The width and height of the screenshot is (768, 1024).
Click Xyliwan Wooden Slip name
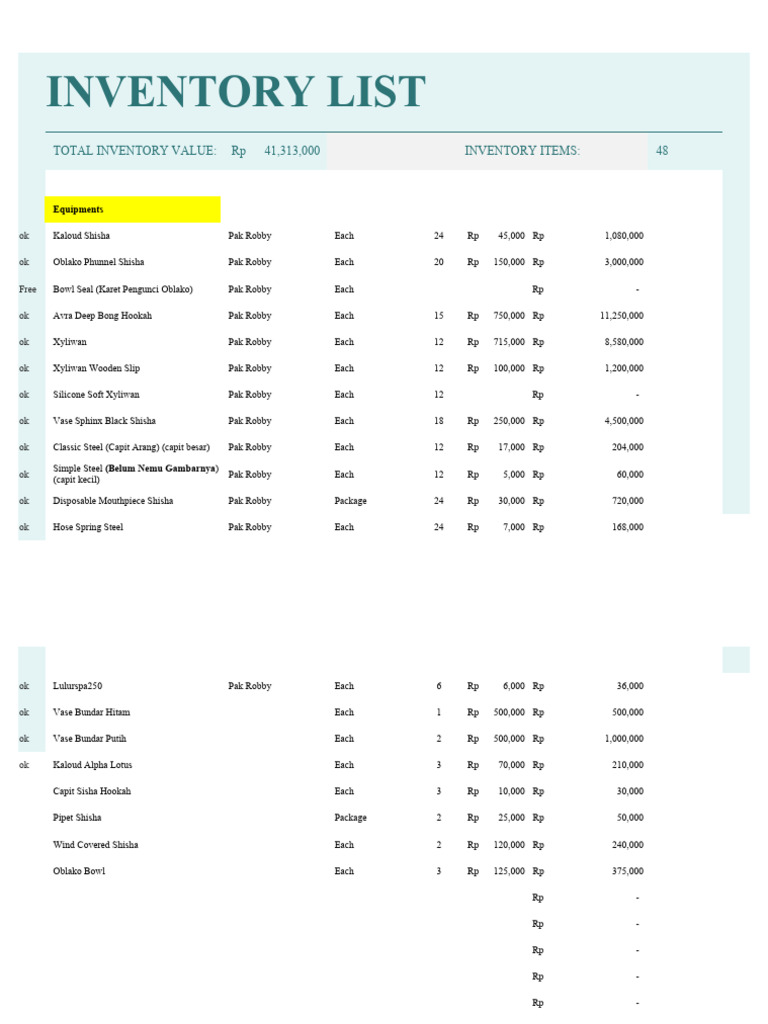click(97, 368)
